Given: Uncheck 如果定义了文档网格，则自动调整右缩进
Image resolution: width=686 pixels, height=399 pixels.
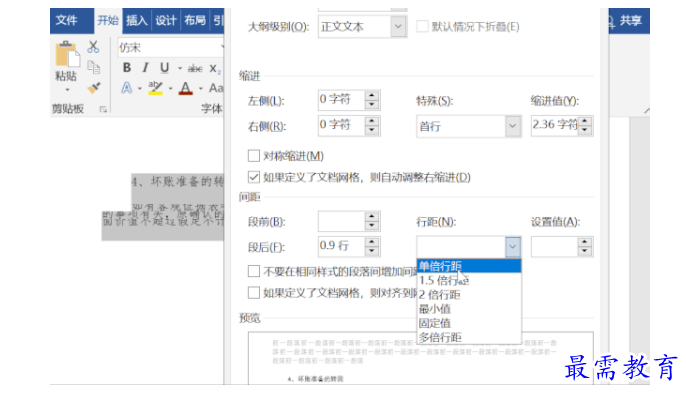Looking at the screenshot, I should [254, 177].
